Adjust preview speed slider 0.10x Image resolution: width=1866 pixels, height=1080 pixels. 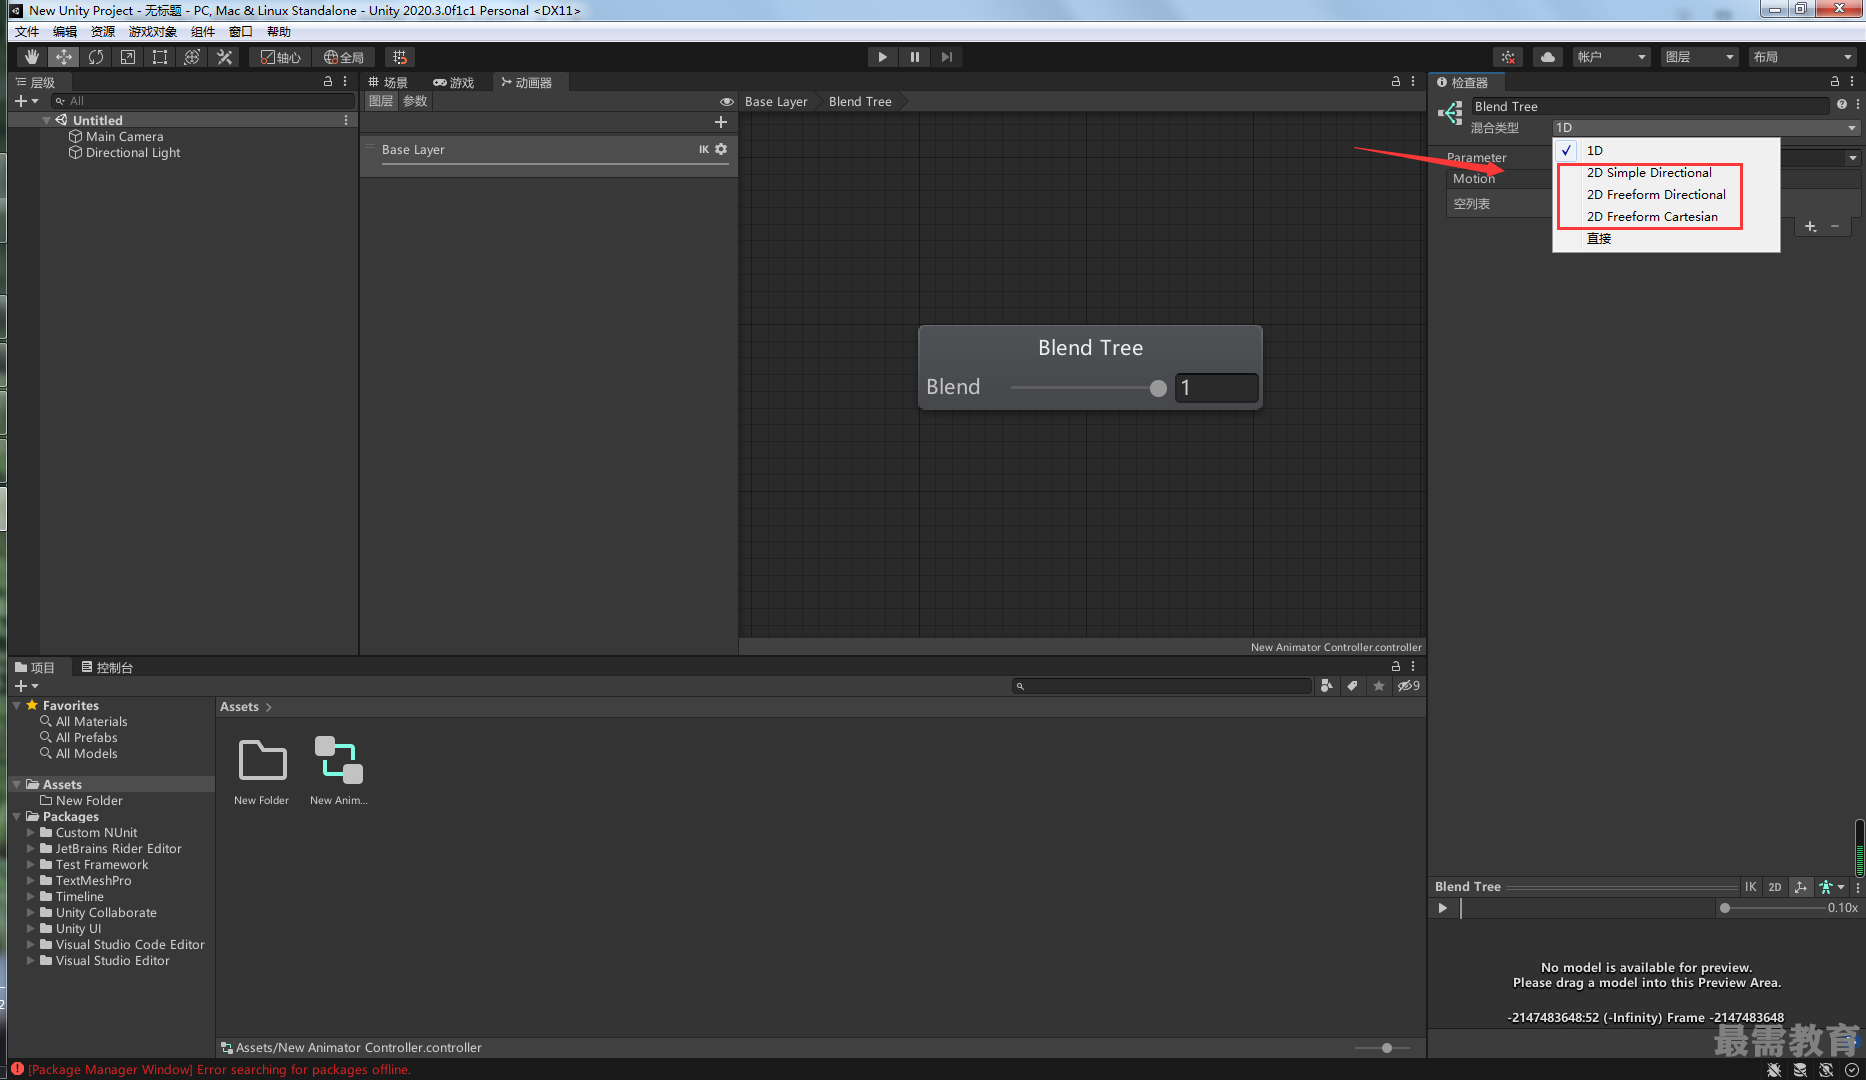click(1773, 908)
